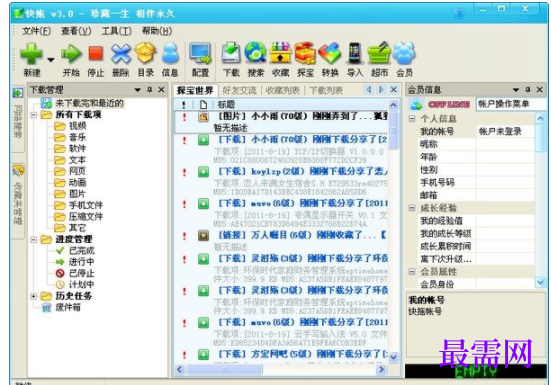
Task: Open the 下载管理 panel dropdown arrow
Action: pyautogui.click(x=137, y=90)
